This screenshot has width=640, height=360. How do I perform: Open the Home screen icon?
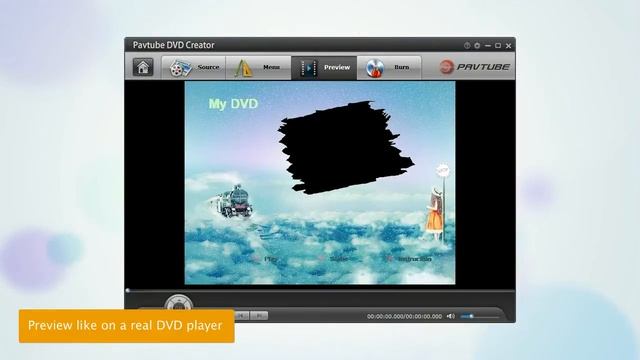[143, 67]
